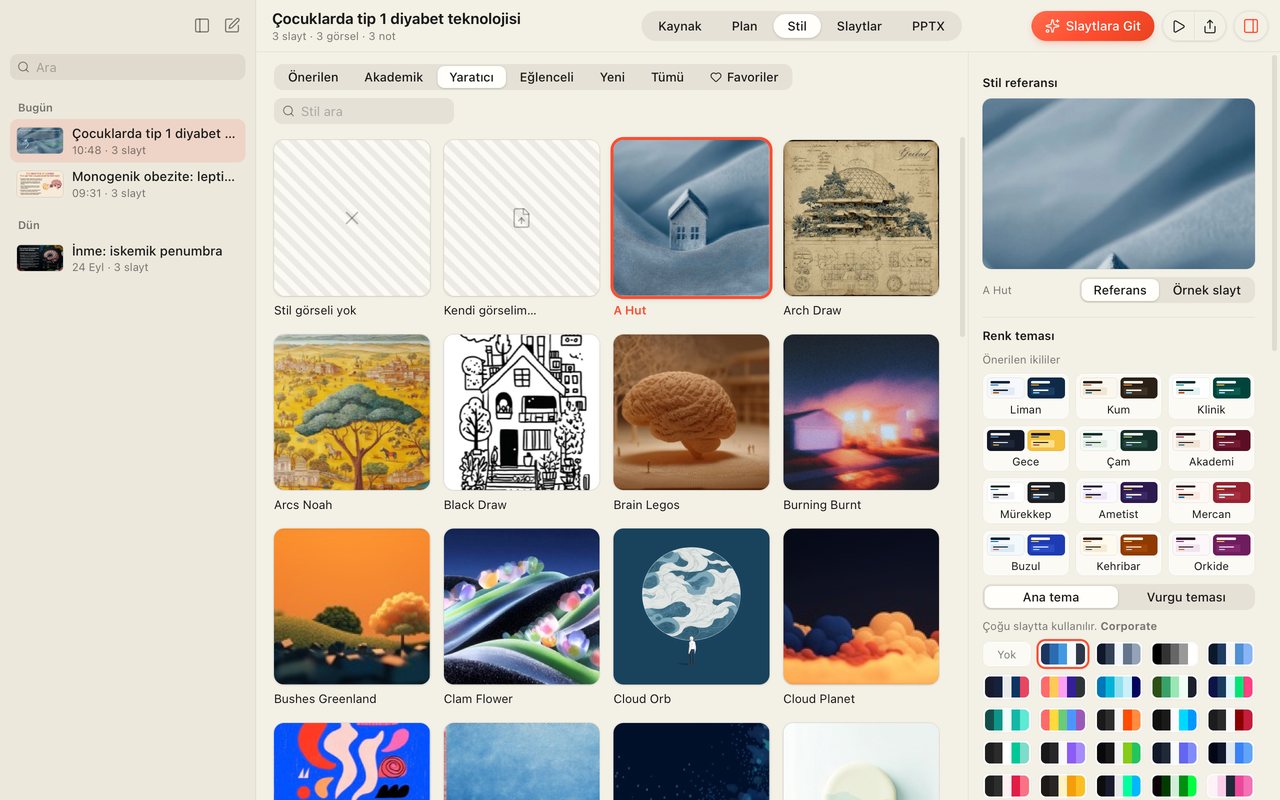Show the Akademik style category
The image size is (1280, 800).
click(x=393, y=77)
